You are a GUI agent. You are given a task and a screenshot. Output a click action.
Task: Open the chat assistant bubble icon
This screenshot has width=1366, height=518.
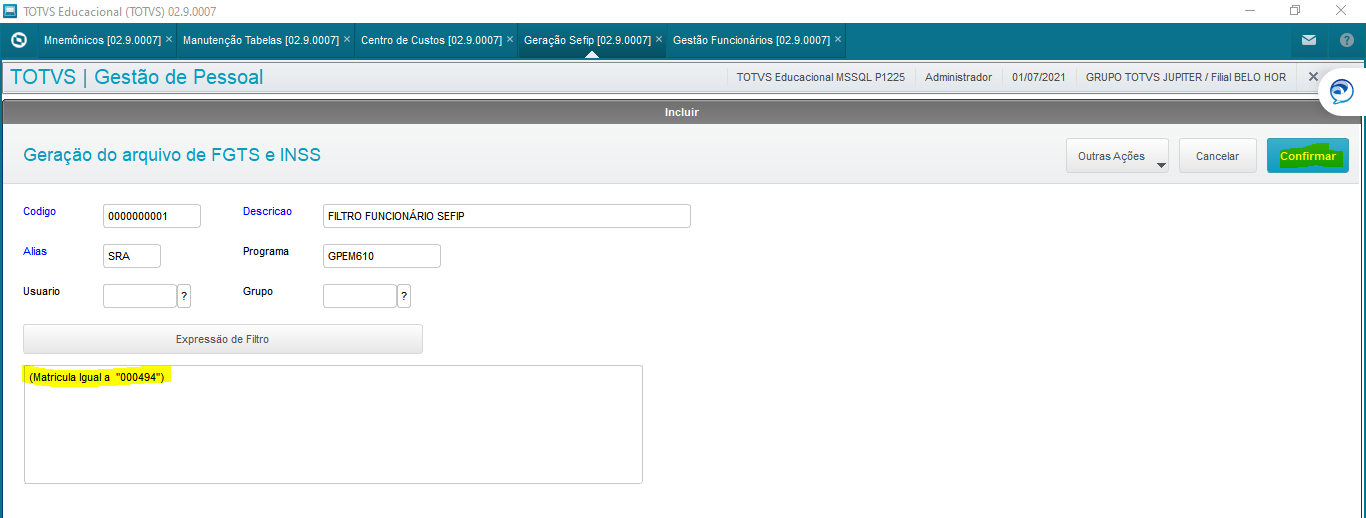coord(1341,93)
